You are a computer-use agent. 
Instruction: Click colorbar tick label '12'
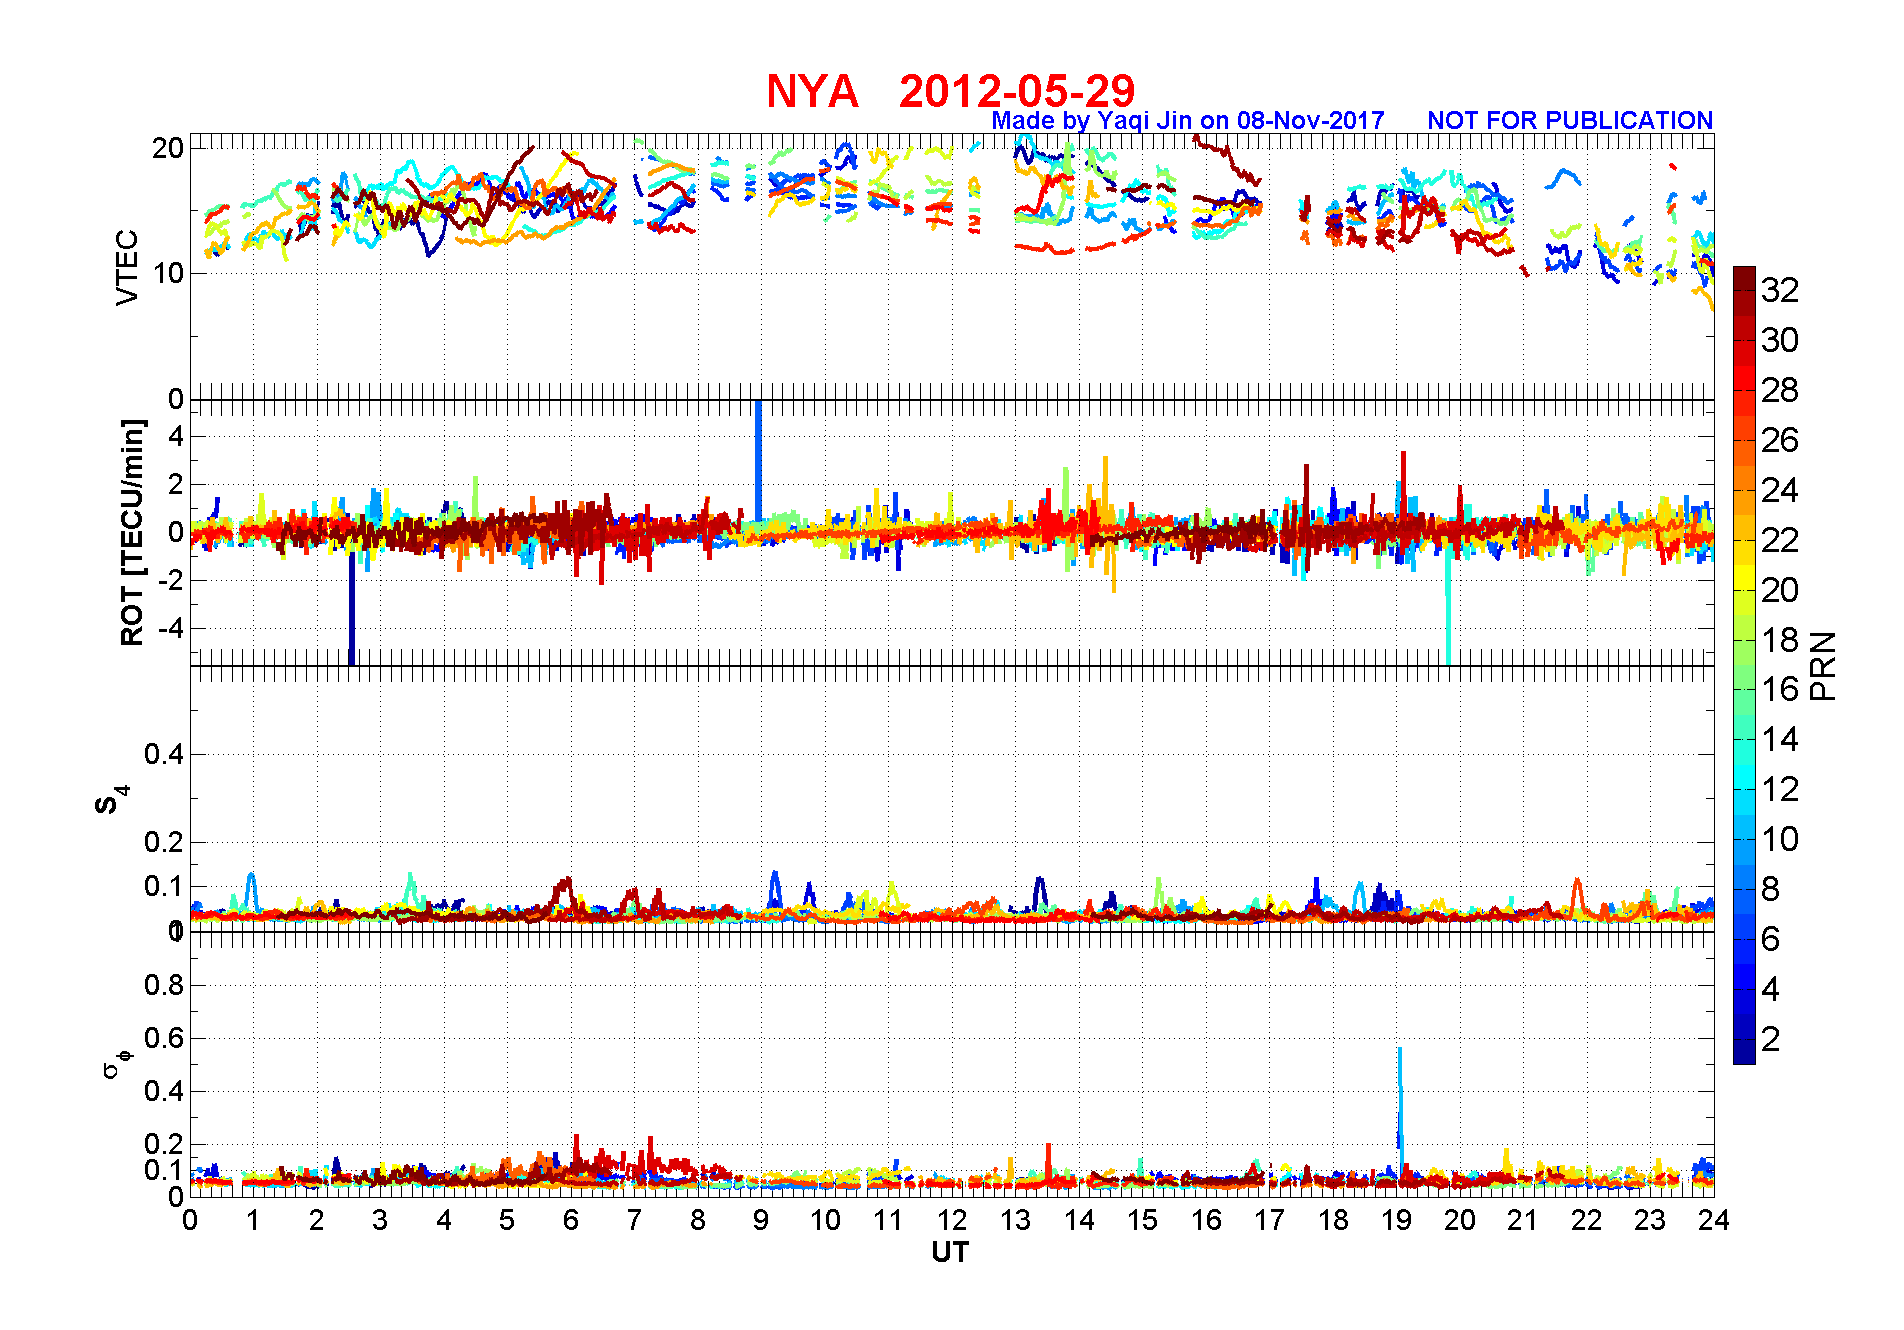point(1780,789)
